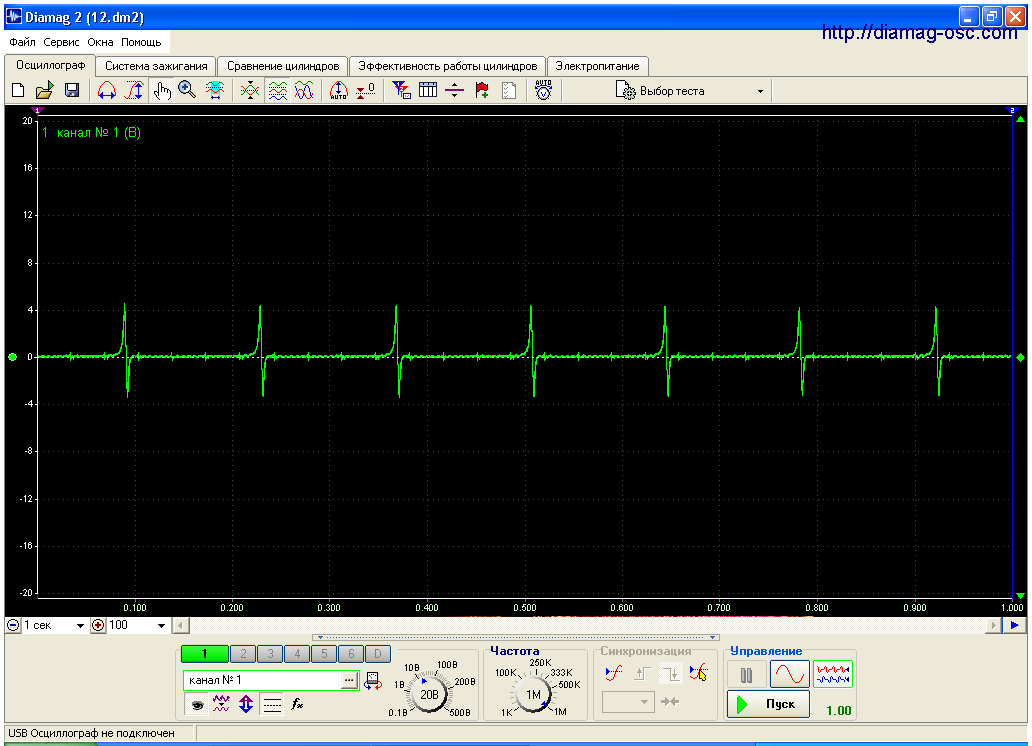Click the канал № 1 name field

click(263, 680)
